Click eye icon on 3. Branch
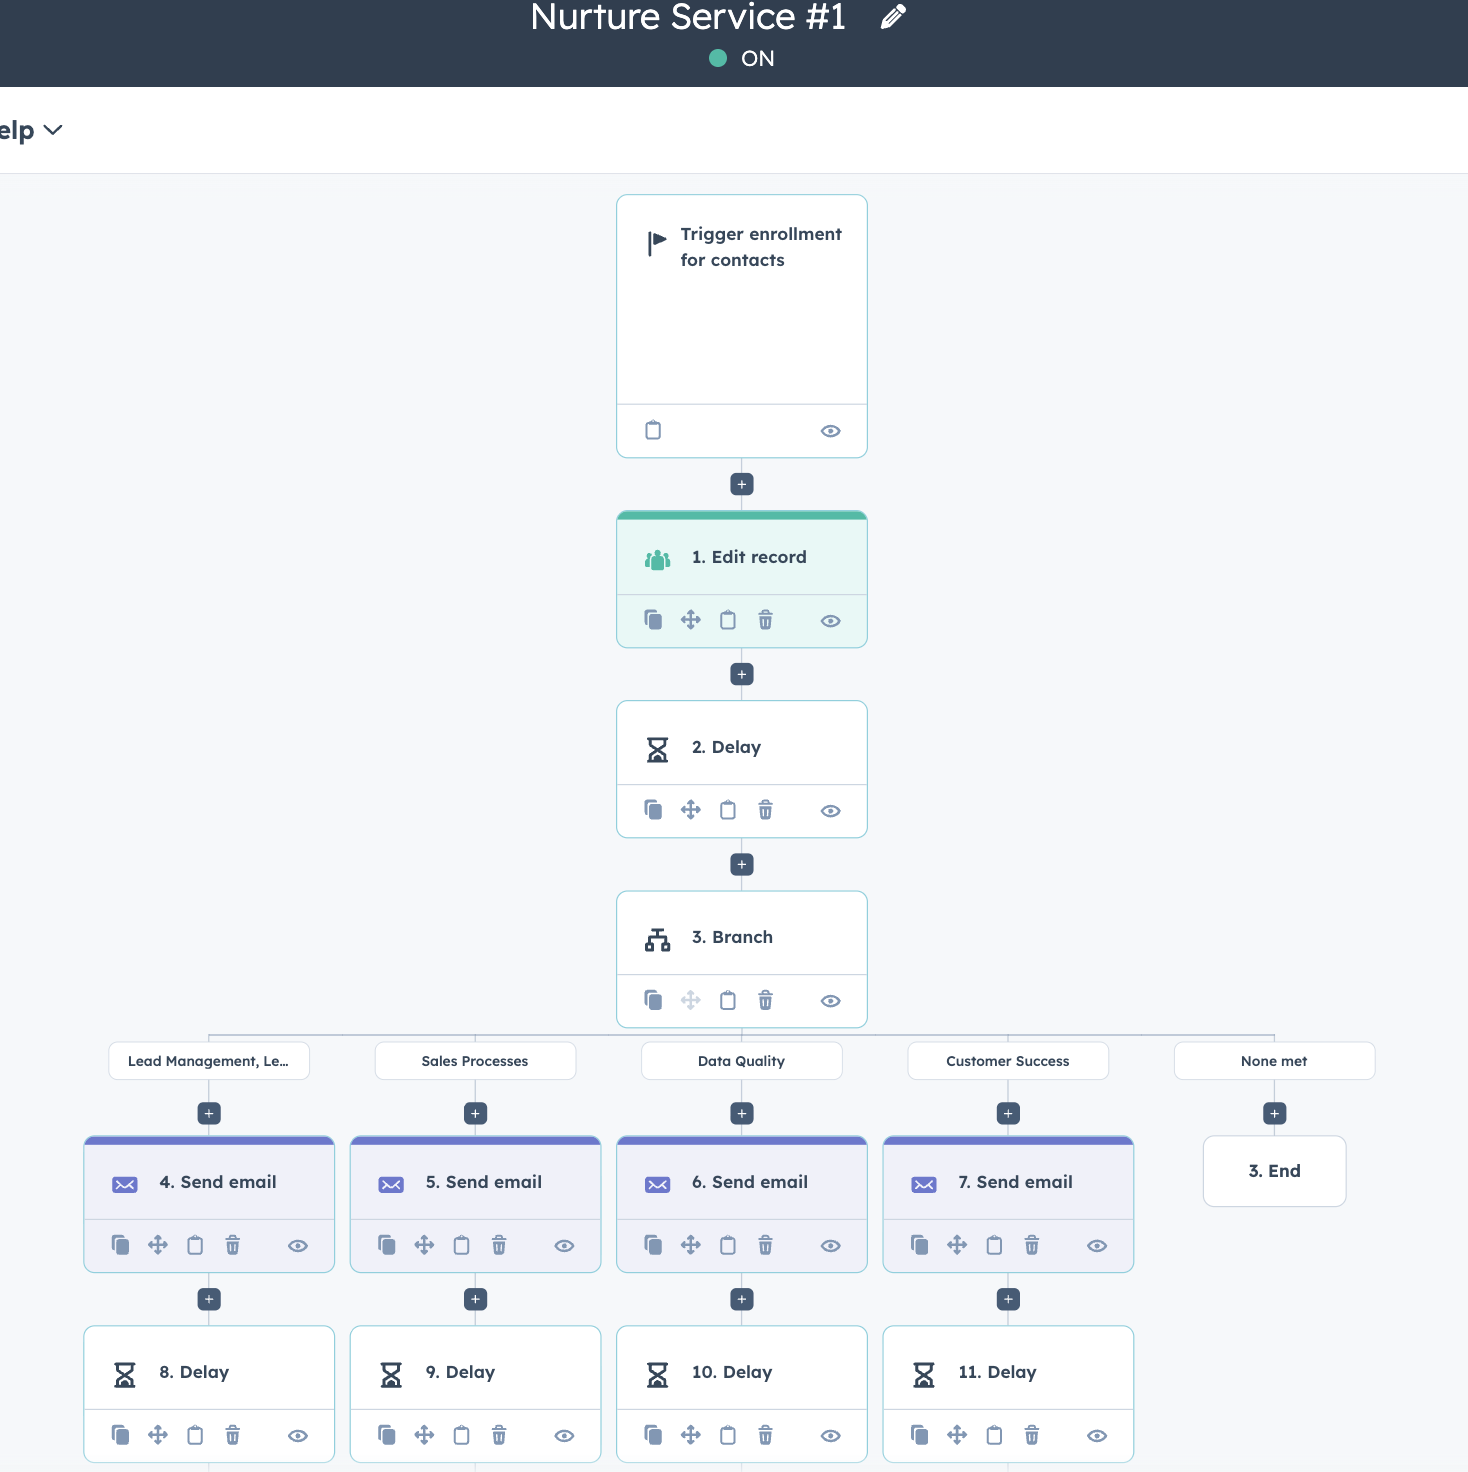1468x1472 pixels. pos(830,1001)
